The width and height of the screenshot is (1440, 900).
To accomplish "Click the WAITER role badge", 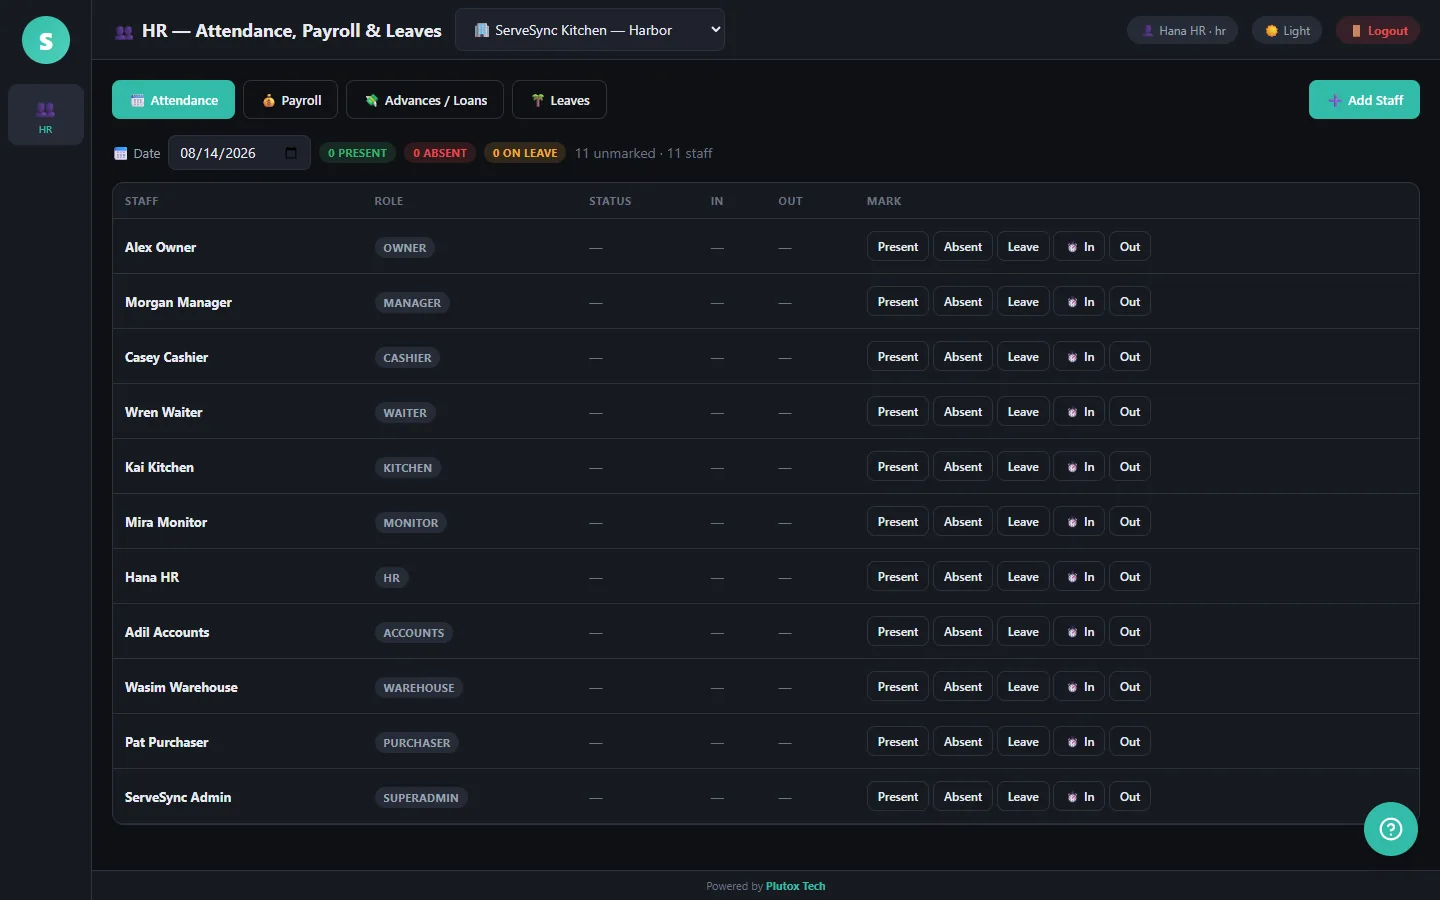I will point(405,413).
